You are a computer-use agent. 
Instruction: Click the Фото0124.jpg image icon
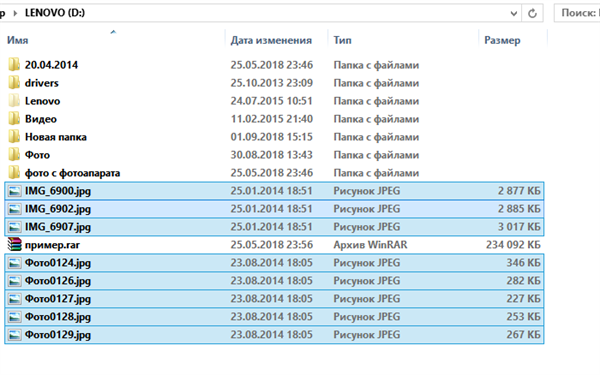15,263
